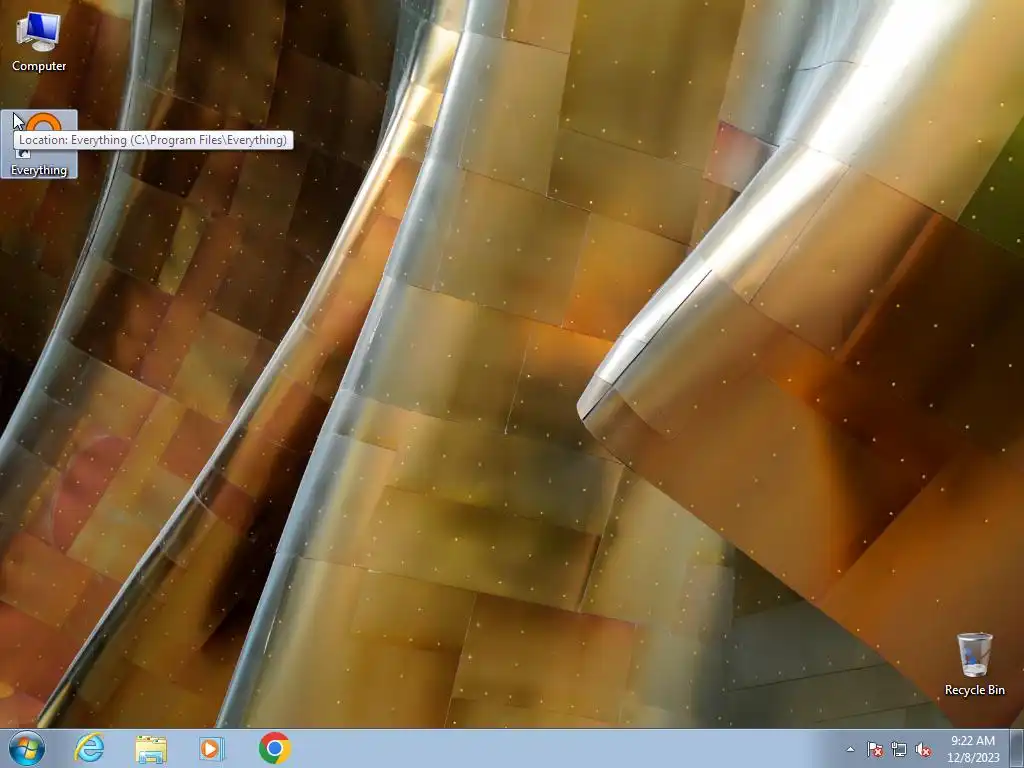Launch Internet Explorer from taskbar

89,748
